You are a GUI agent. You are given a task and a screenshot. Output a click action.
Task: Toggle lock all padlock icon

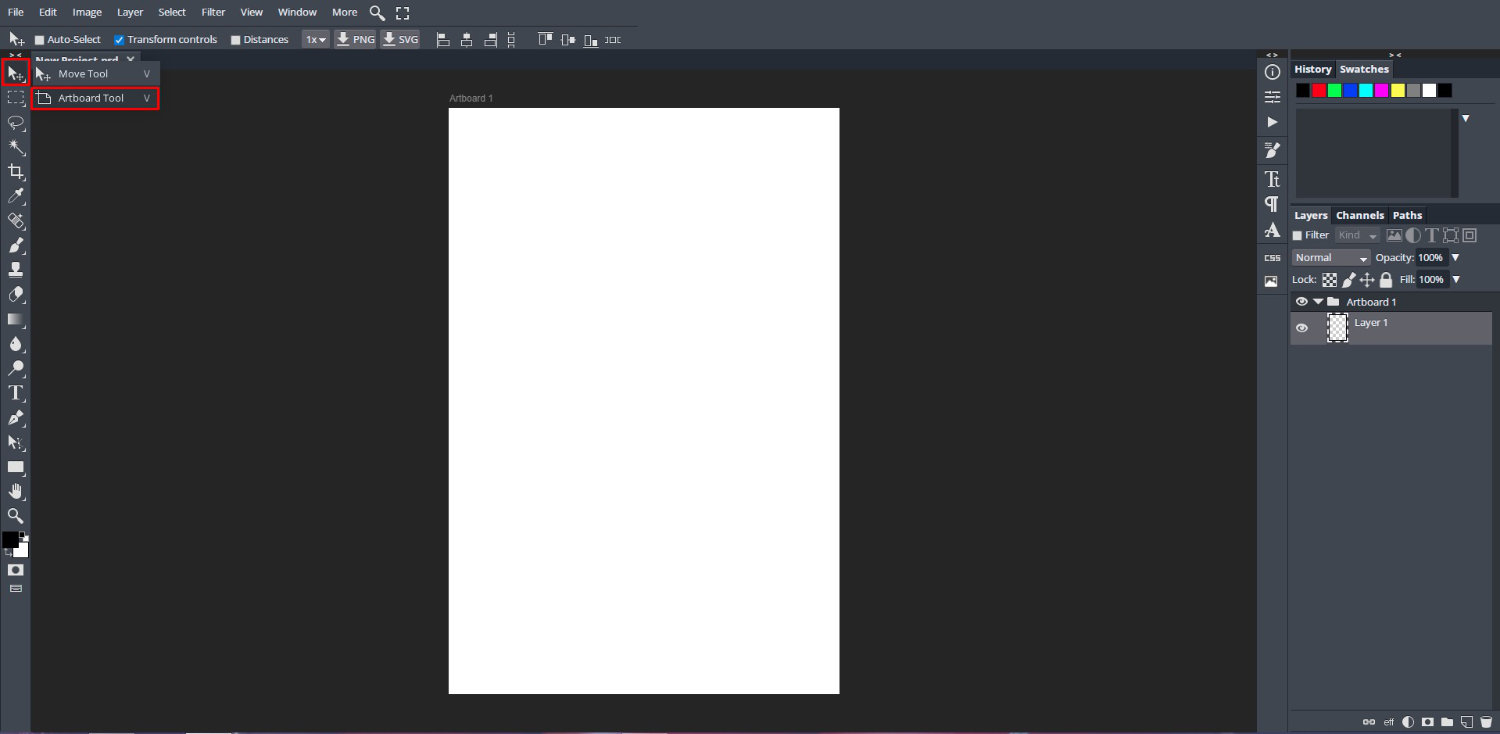(1386, 280)
